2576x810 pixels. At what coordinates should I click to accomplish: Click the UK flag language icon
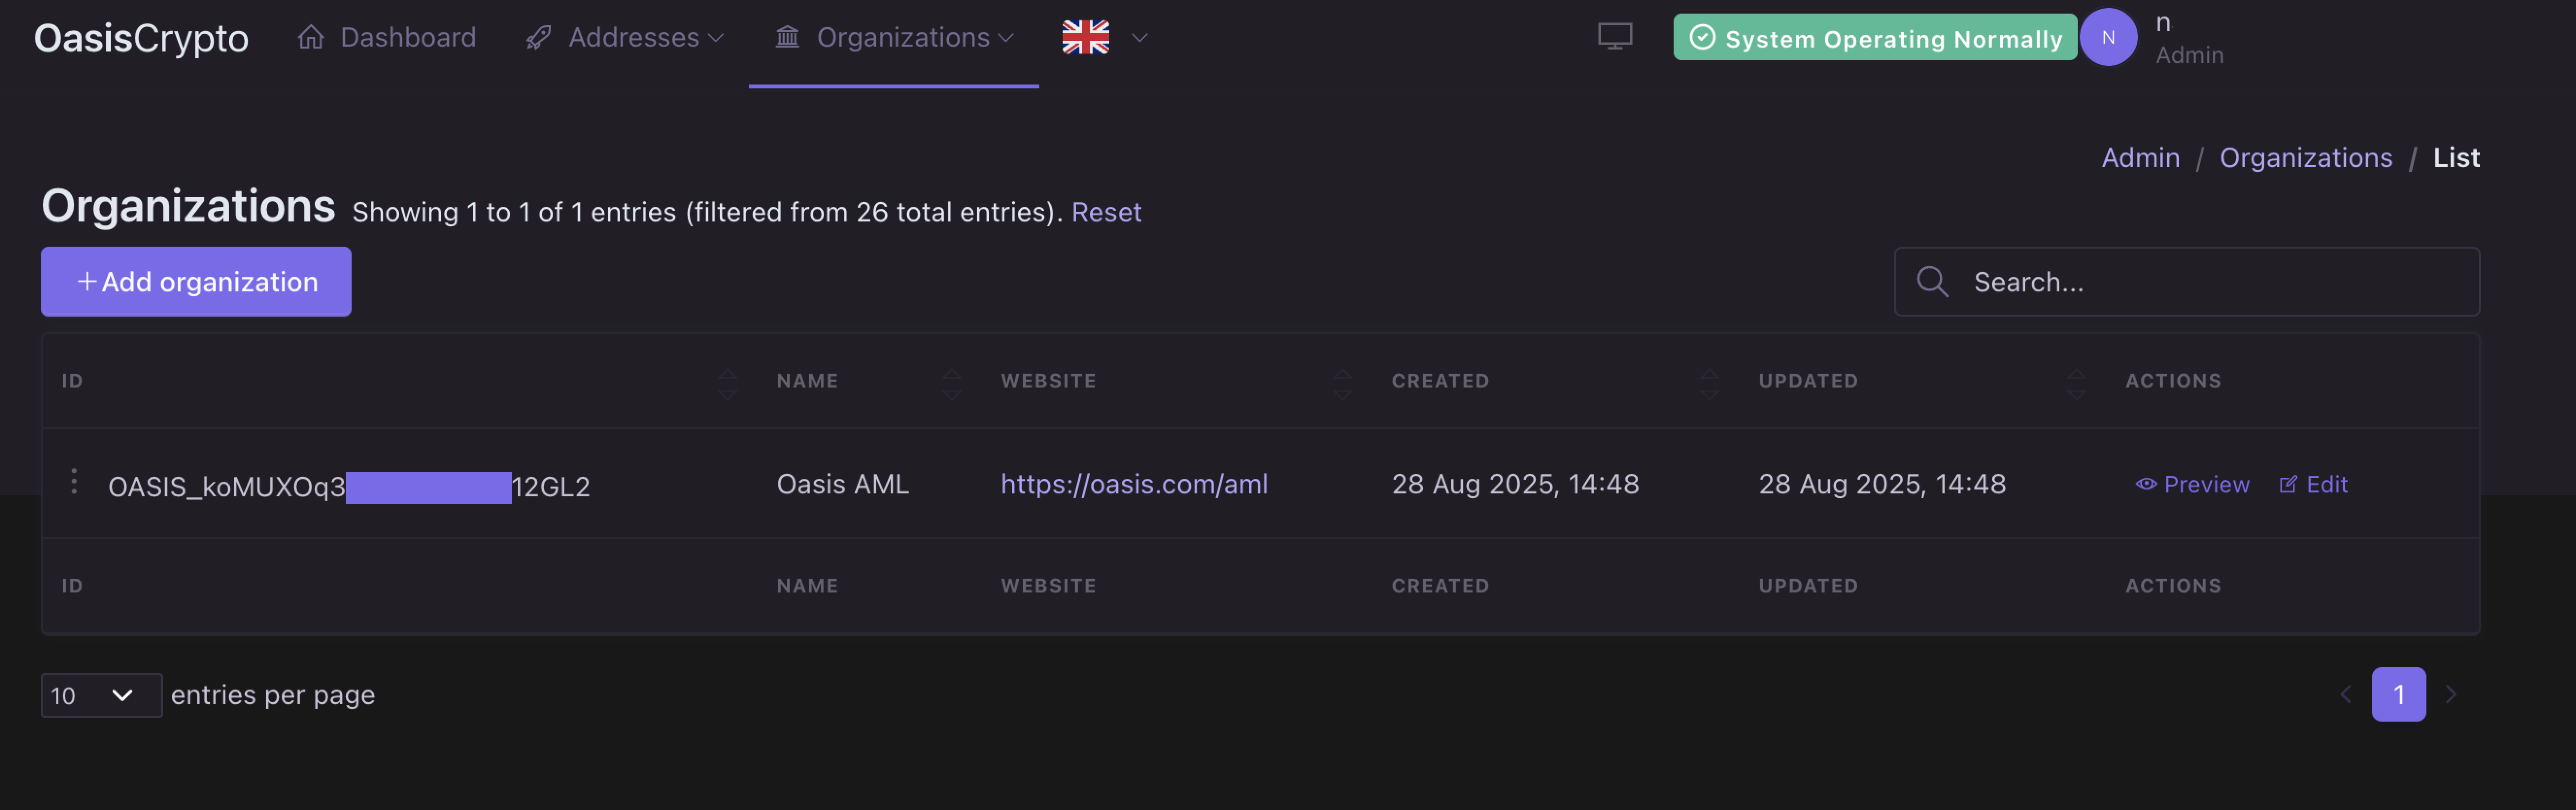[1085, 37]
